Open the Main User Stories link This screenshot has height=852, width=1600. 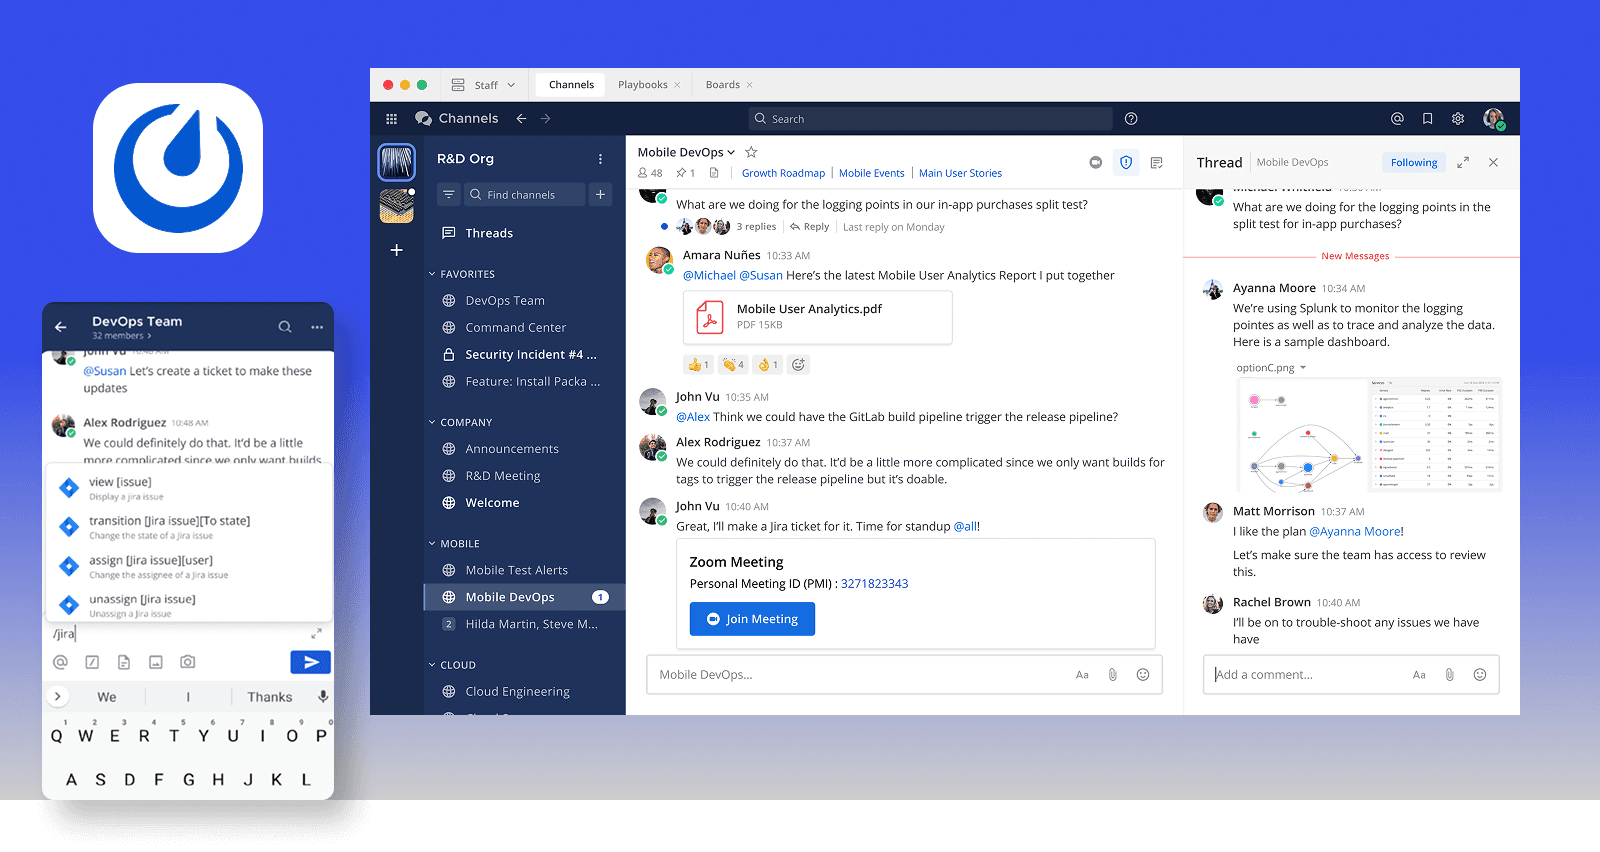[960, 173]
